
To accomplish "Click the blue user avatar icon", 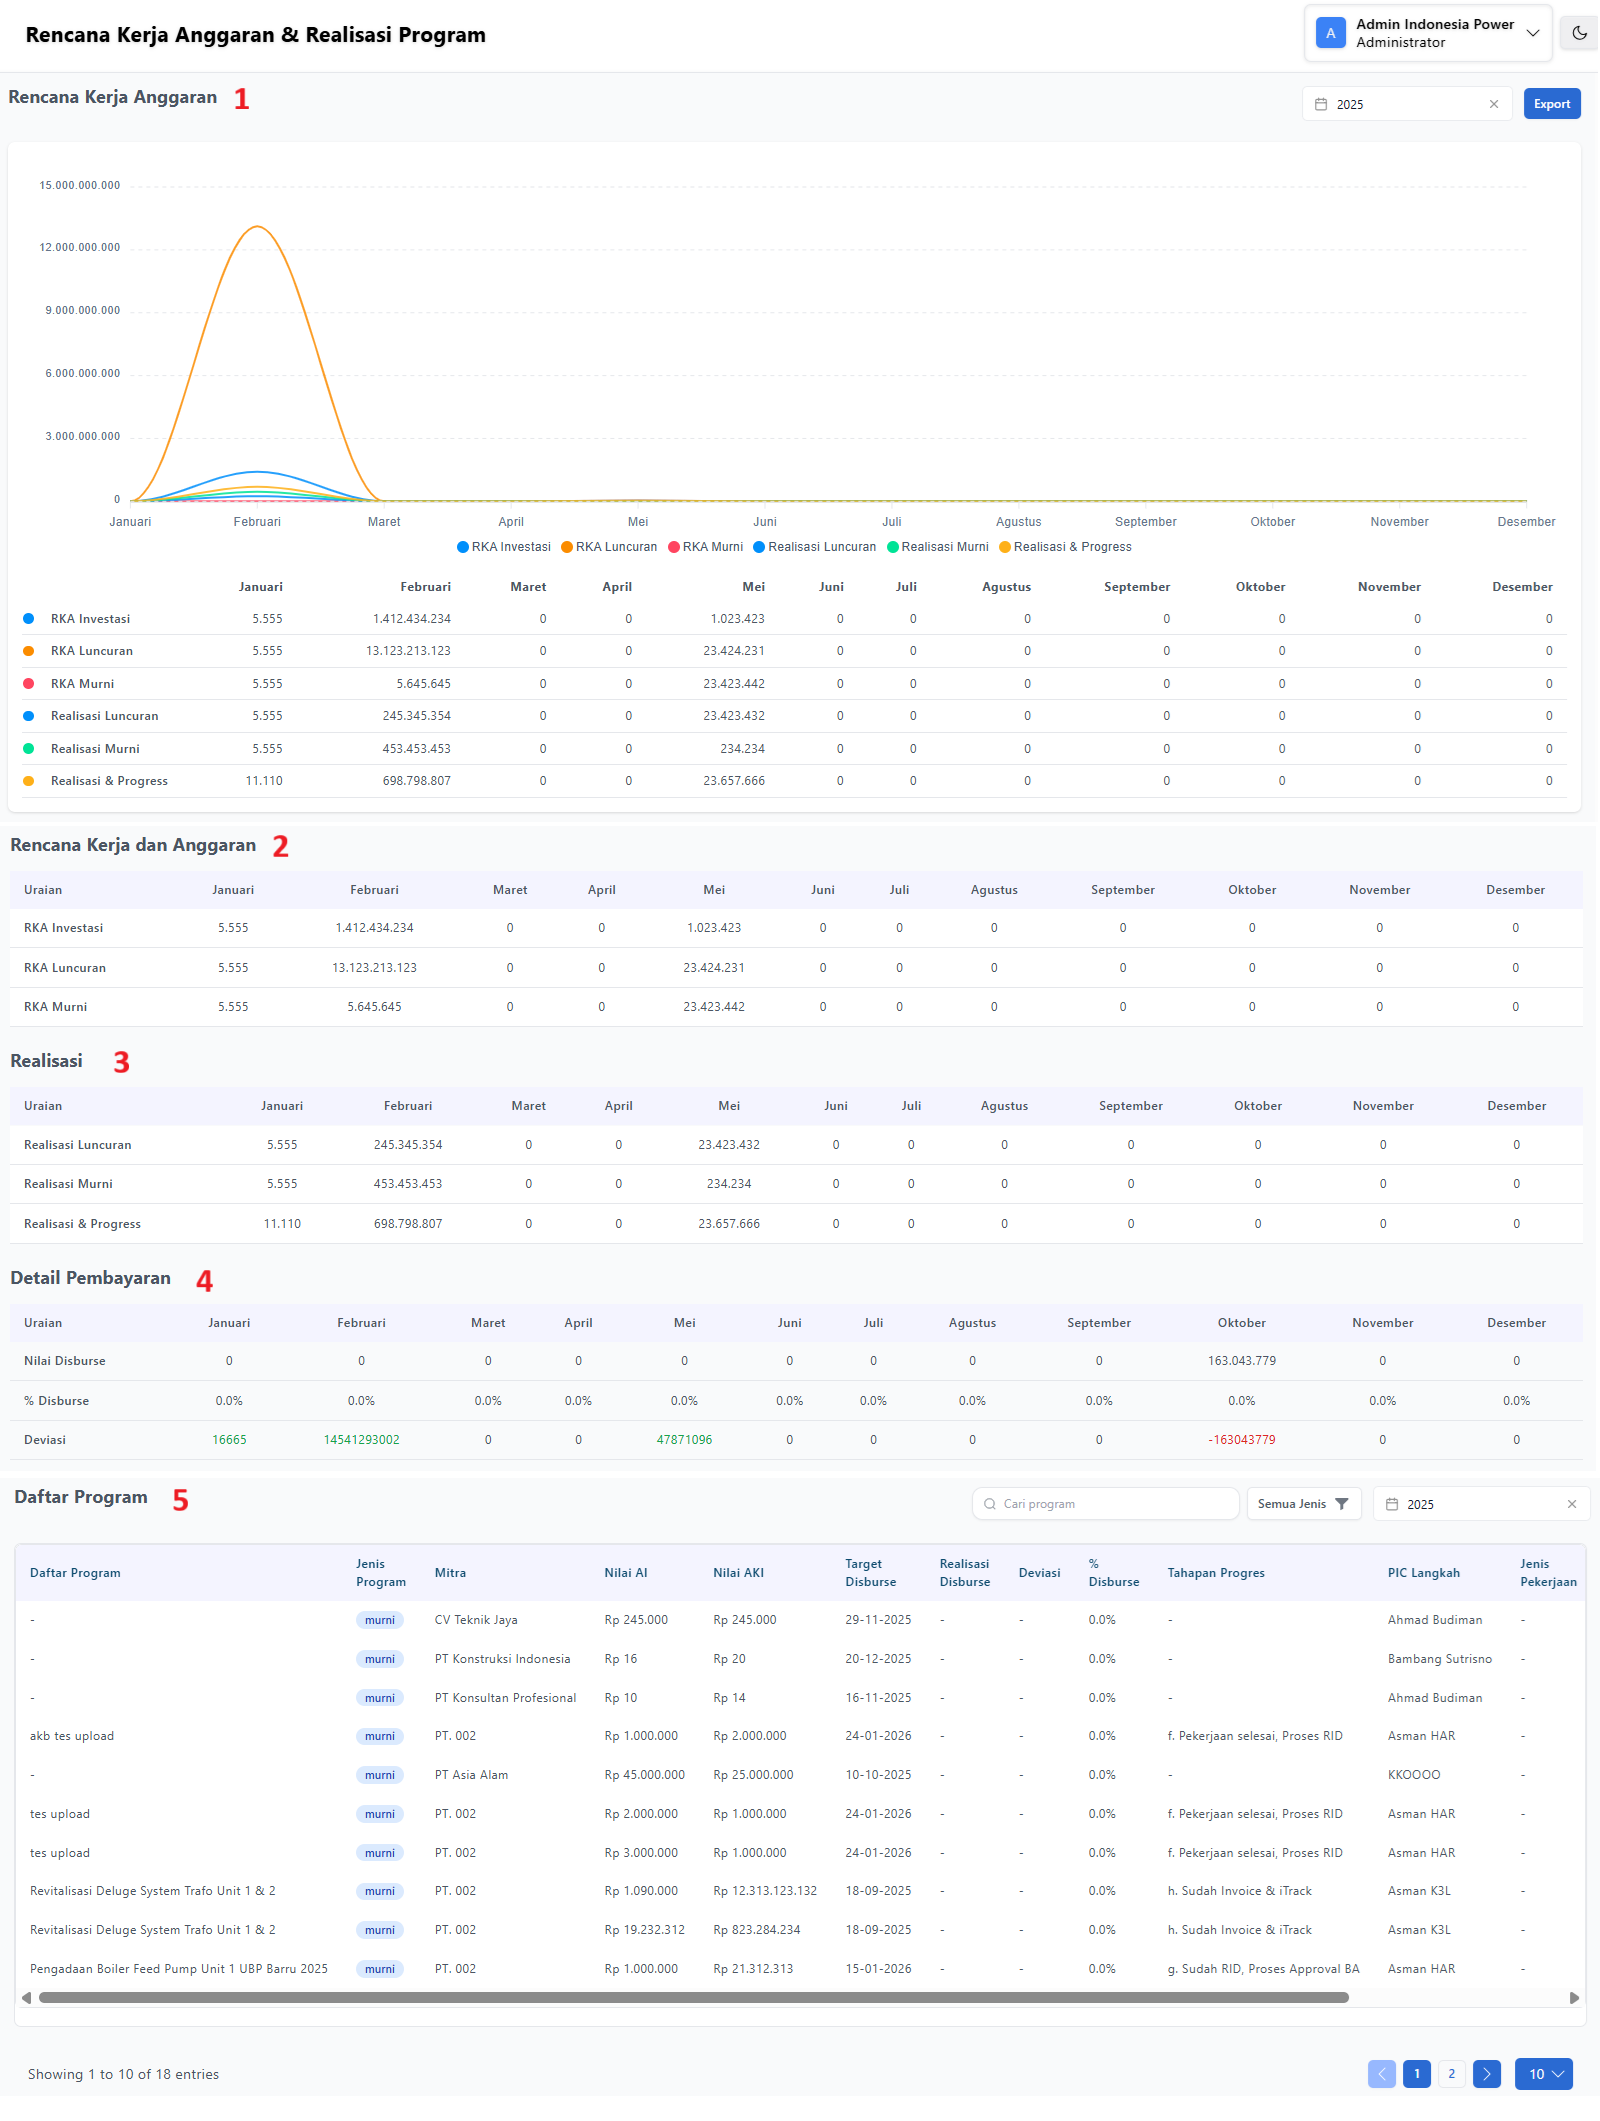I will pos(1330,33).
